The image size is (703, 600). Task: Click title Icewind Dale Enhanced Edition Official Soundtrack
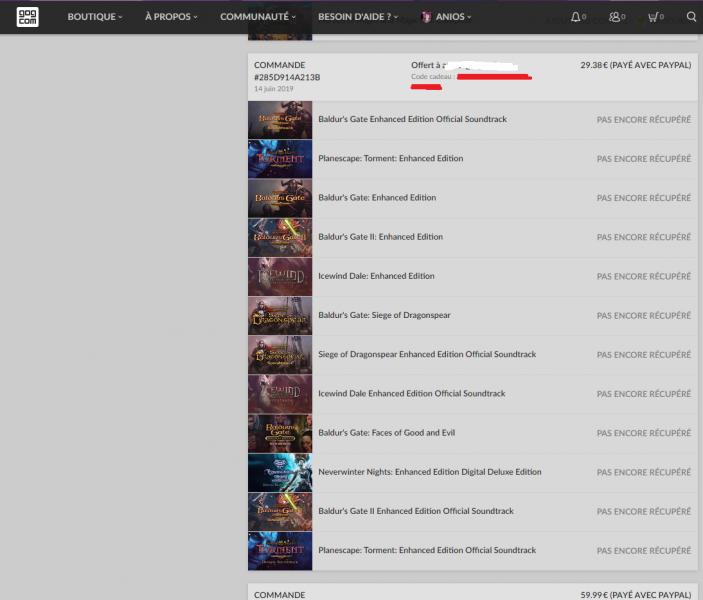coord(412,393)
